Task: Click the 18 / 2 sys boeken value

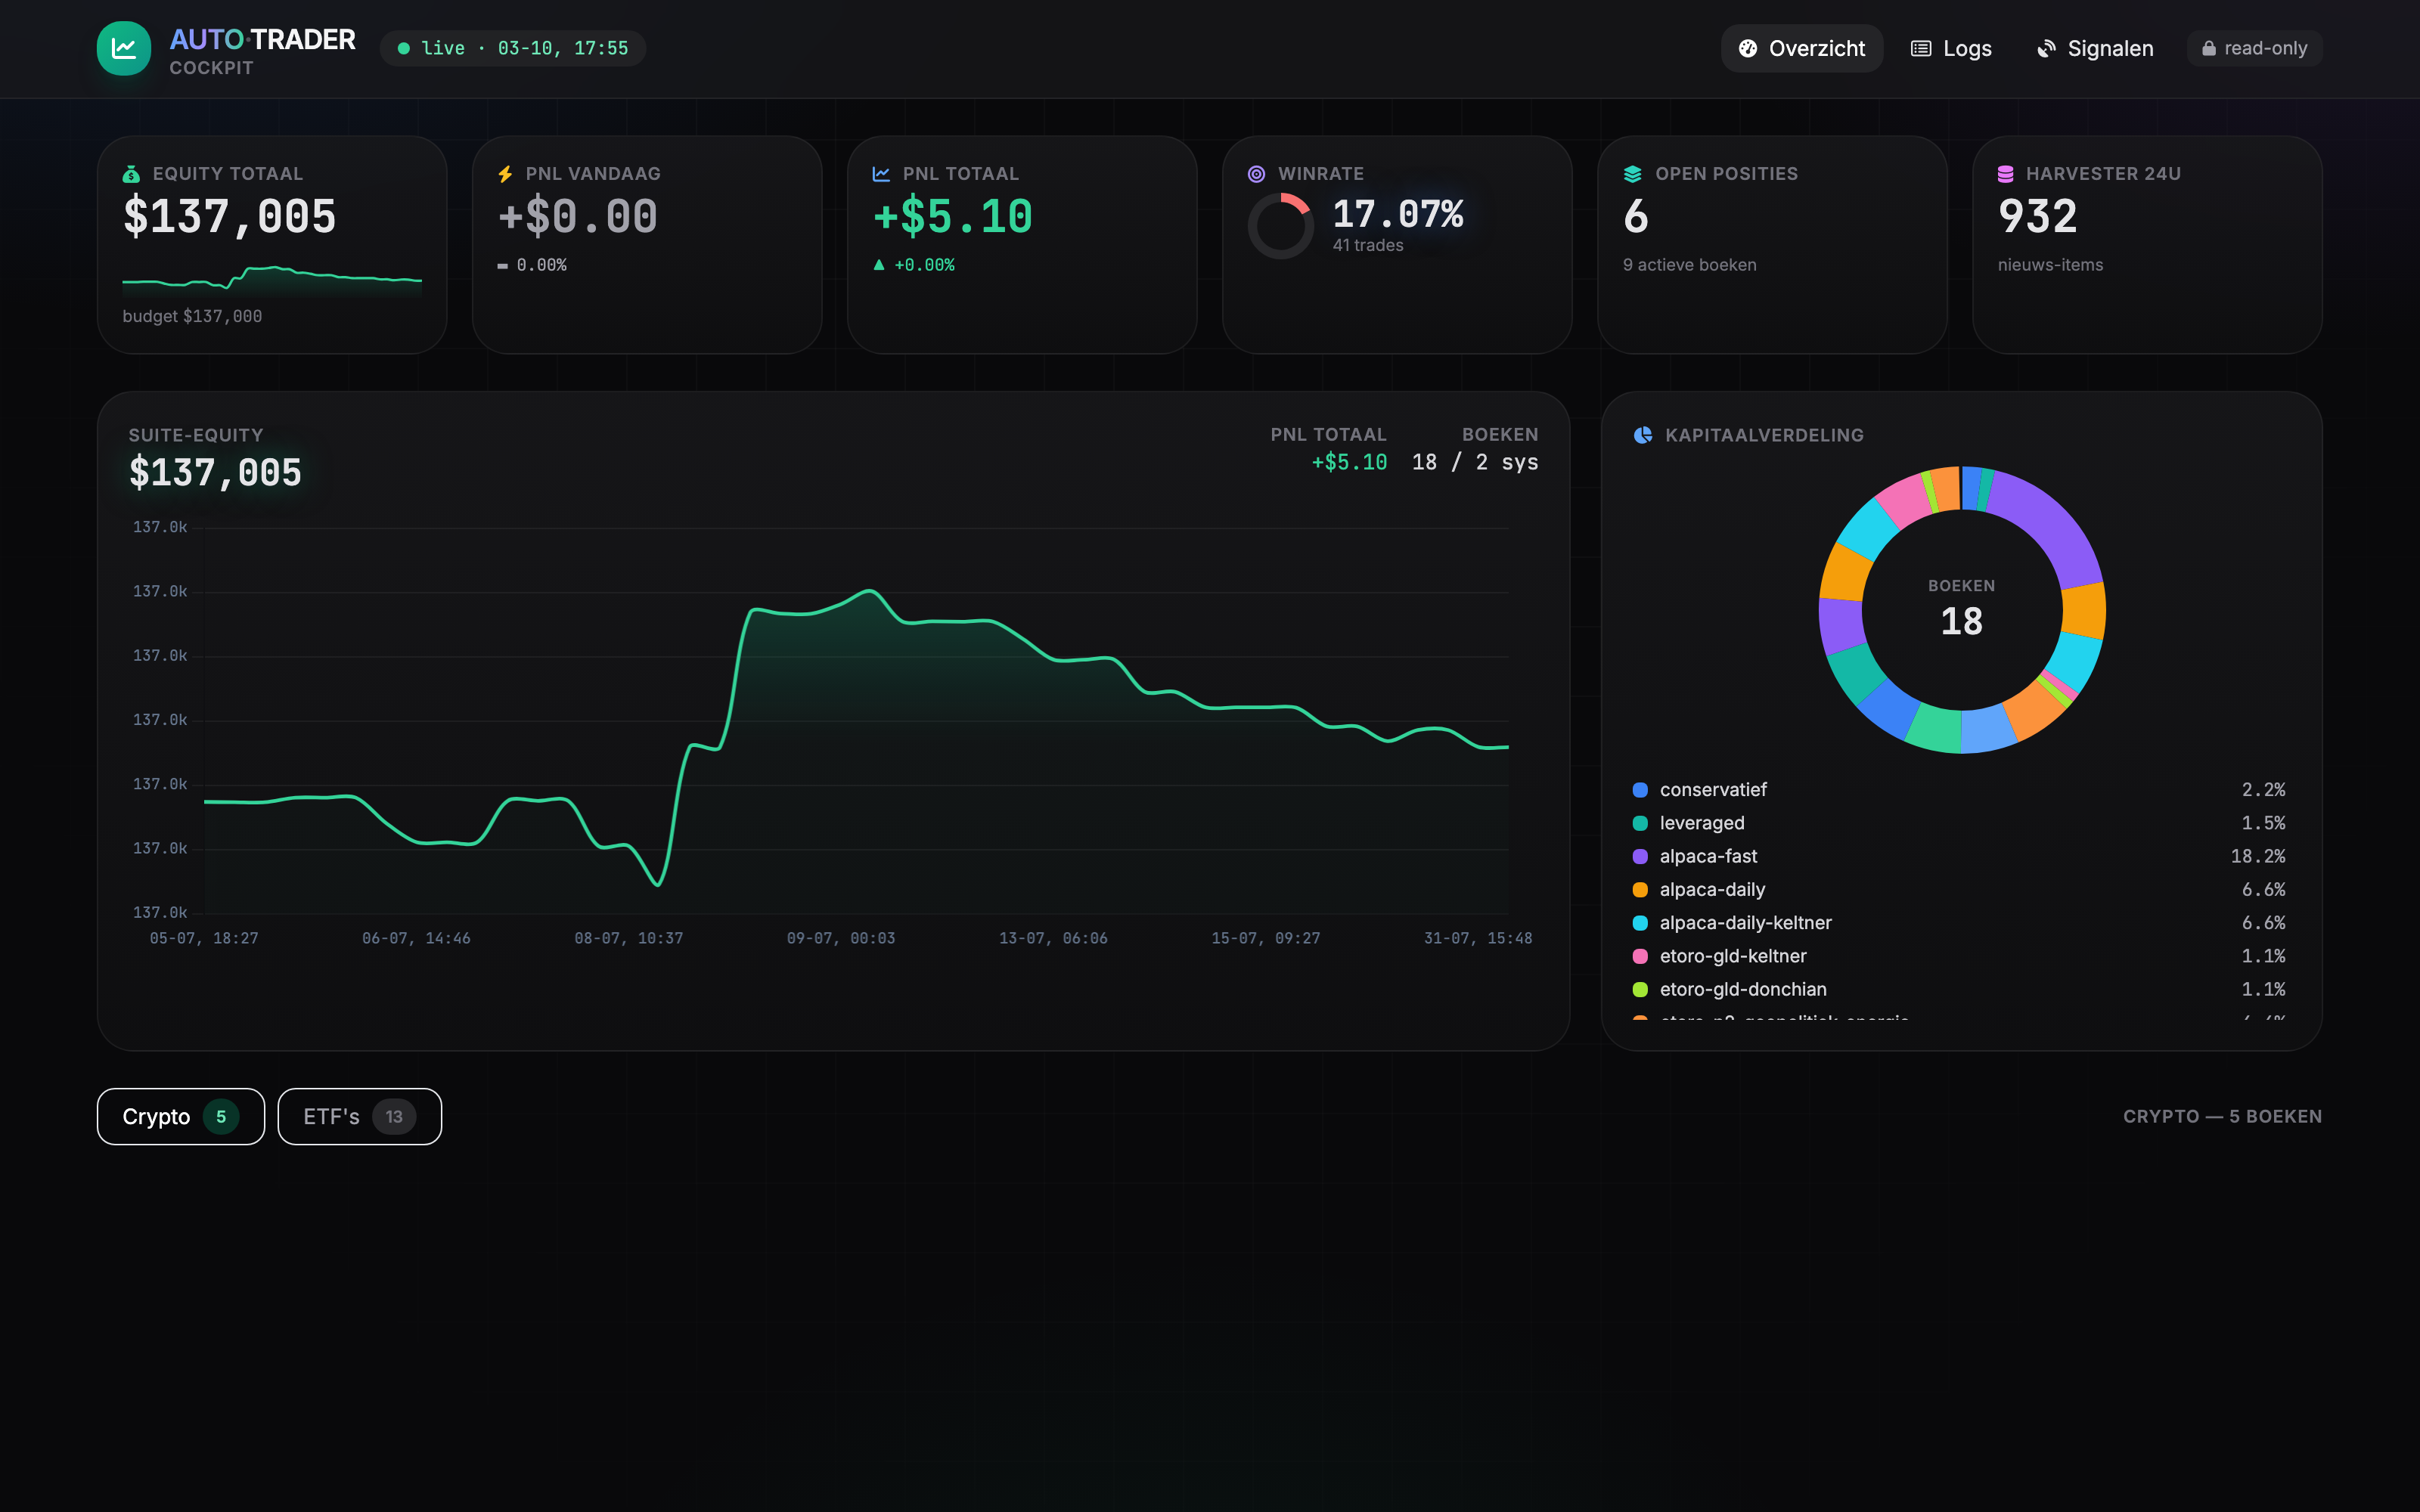Action: pyautogui.click(x=1475, y=462)
